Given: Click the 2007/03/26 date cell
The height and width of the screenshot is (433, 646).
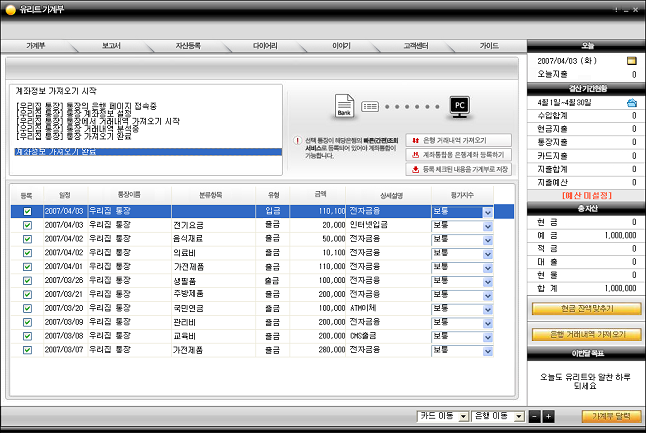Looking at the screenshot, I should [65, 281].
